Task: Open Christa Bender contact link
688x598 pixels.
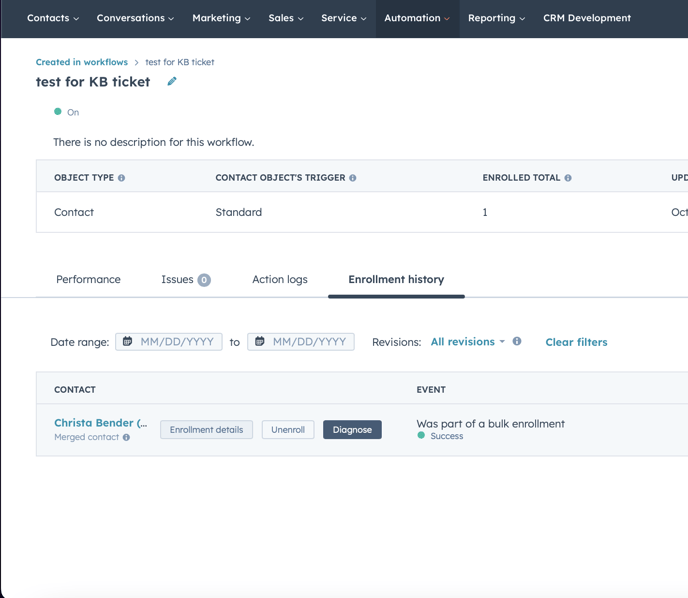Action: coord(100,423)
